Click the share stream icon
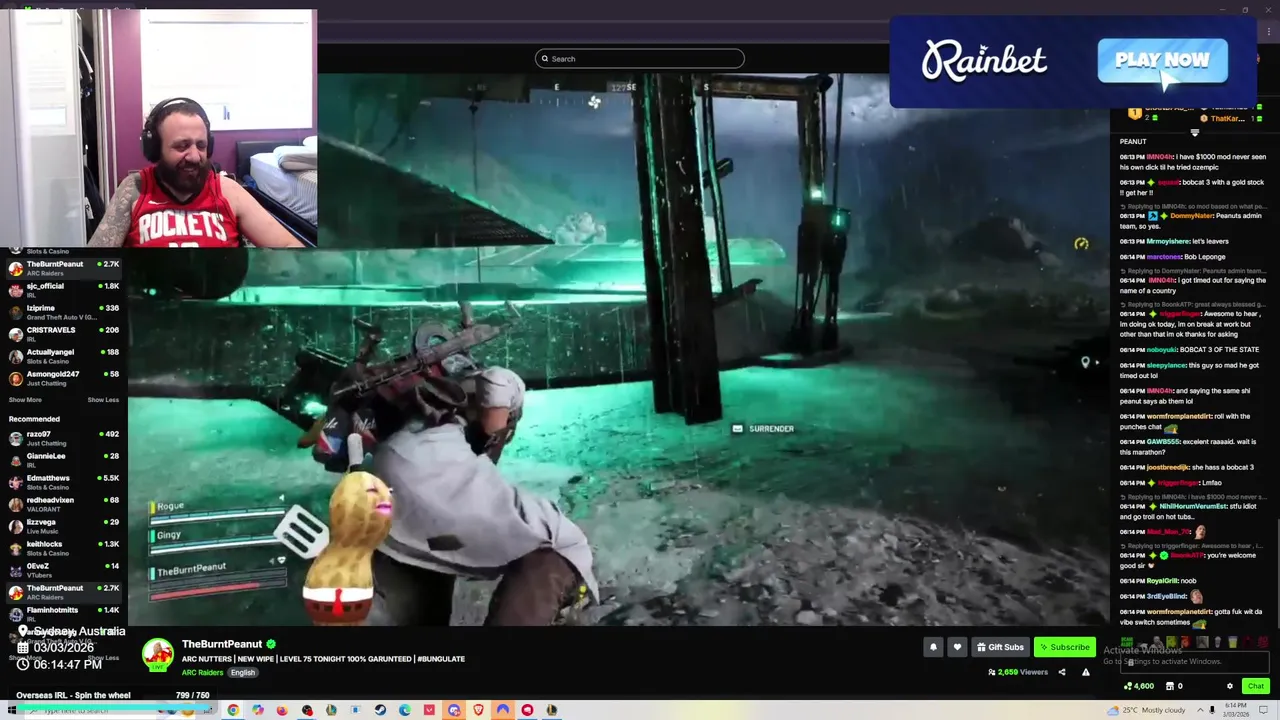Viewport: 1280px width, 720px height. [1062, 672]
